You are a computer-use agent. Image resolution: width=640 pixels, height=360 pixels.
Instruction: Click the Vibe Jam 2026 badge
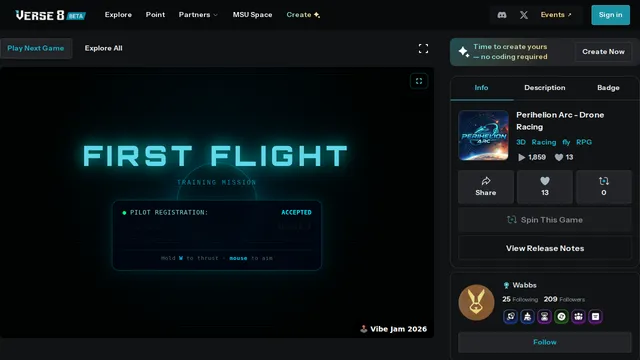point(393,329)
